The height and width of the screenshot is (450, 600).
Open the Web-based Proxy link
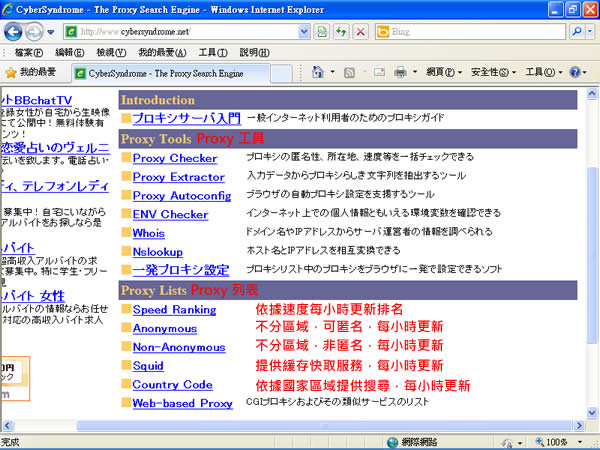183,404
